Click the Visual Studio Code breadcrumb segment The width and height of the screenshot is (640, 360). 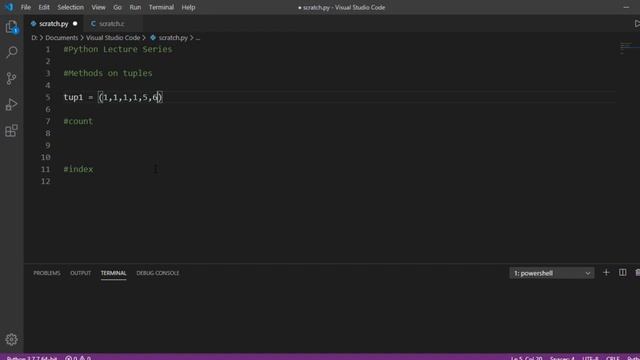click(113, 38)
